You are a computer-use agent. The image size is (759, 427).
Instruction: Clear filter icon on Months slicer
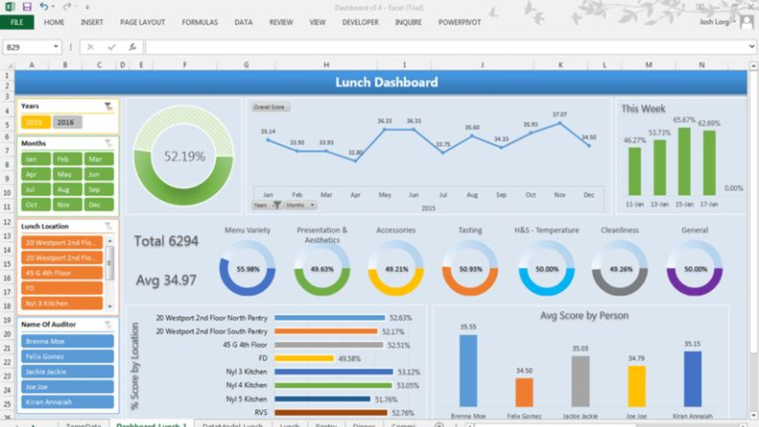[x=108, y=143]
